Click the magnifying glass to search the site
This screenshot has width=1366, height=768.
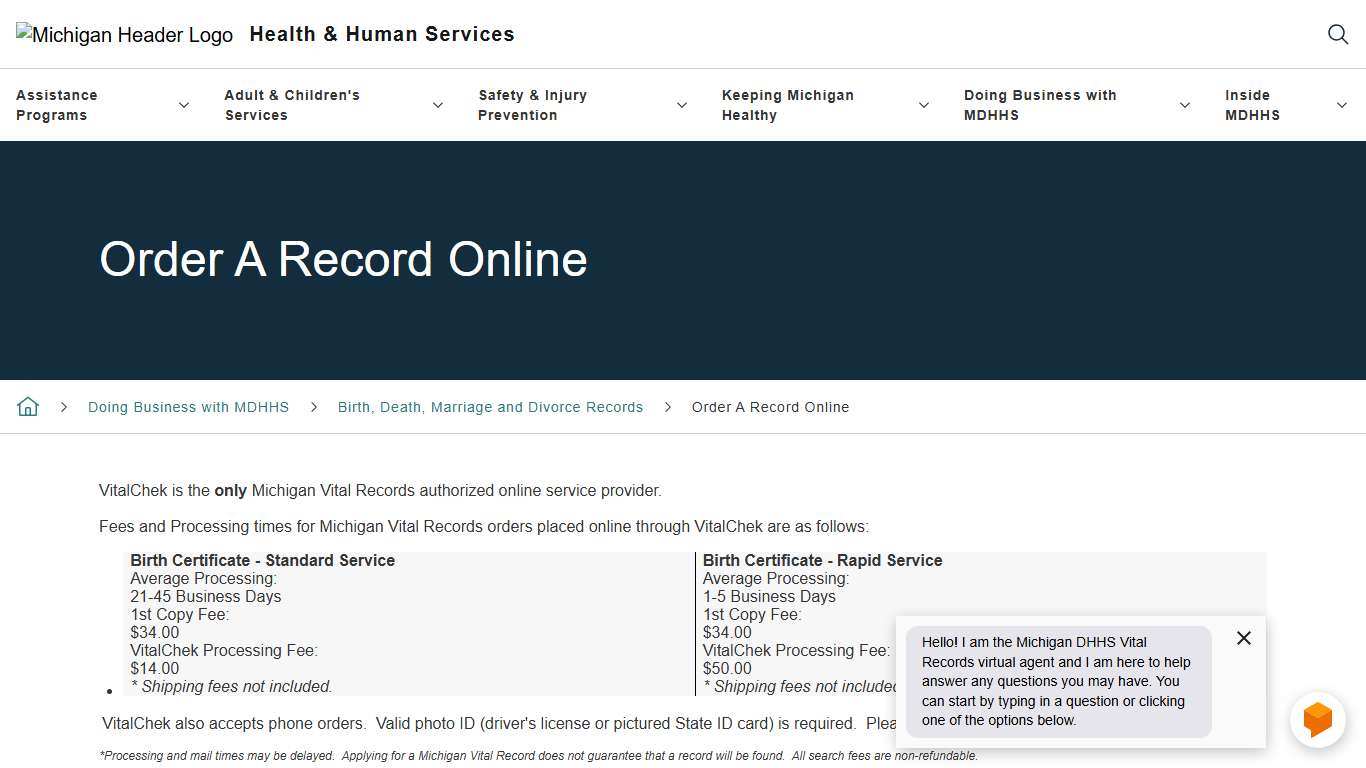tap(1337, 34)
